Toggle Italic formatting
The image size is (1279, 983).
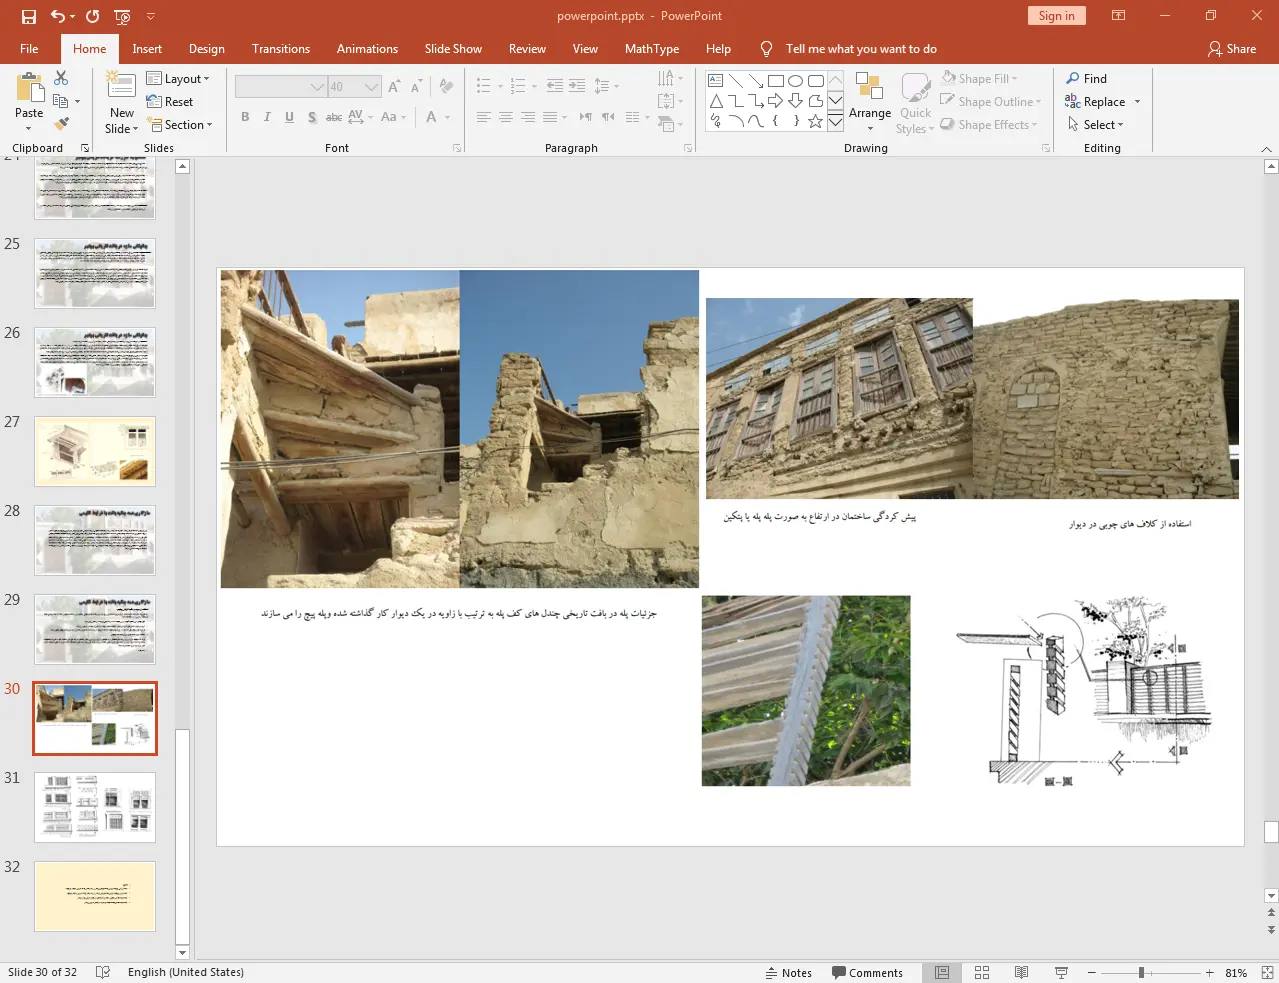[267, 117]
